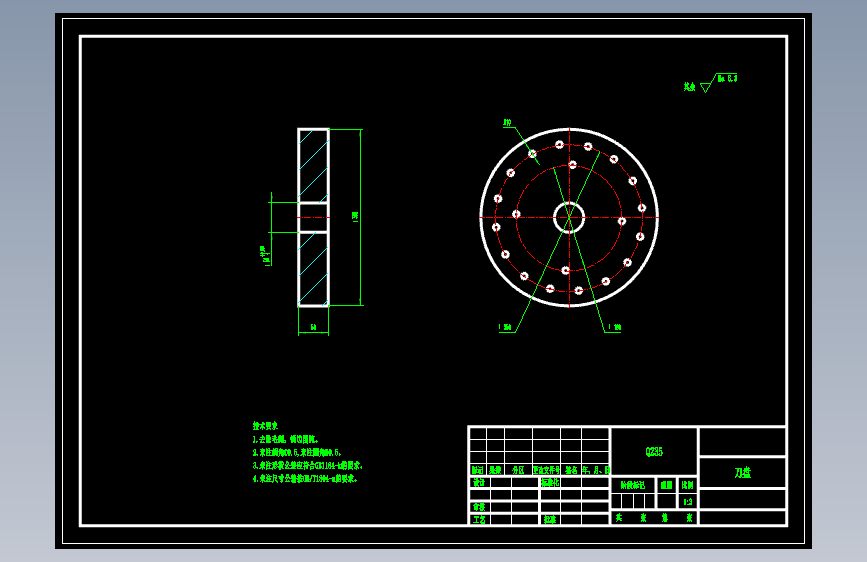Image resolution: width=867 pixels, height=562 pixels.
Task: Click the 比例 header cell
Action: click(x=687, y=485)
